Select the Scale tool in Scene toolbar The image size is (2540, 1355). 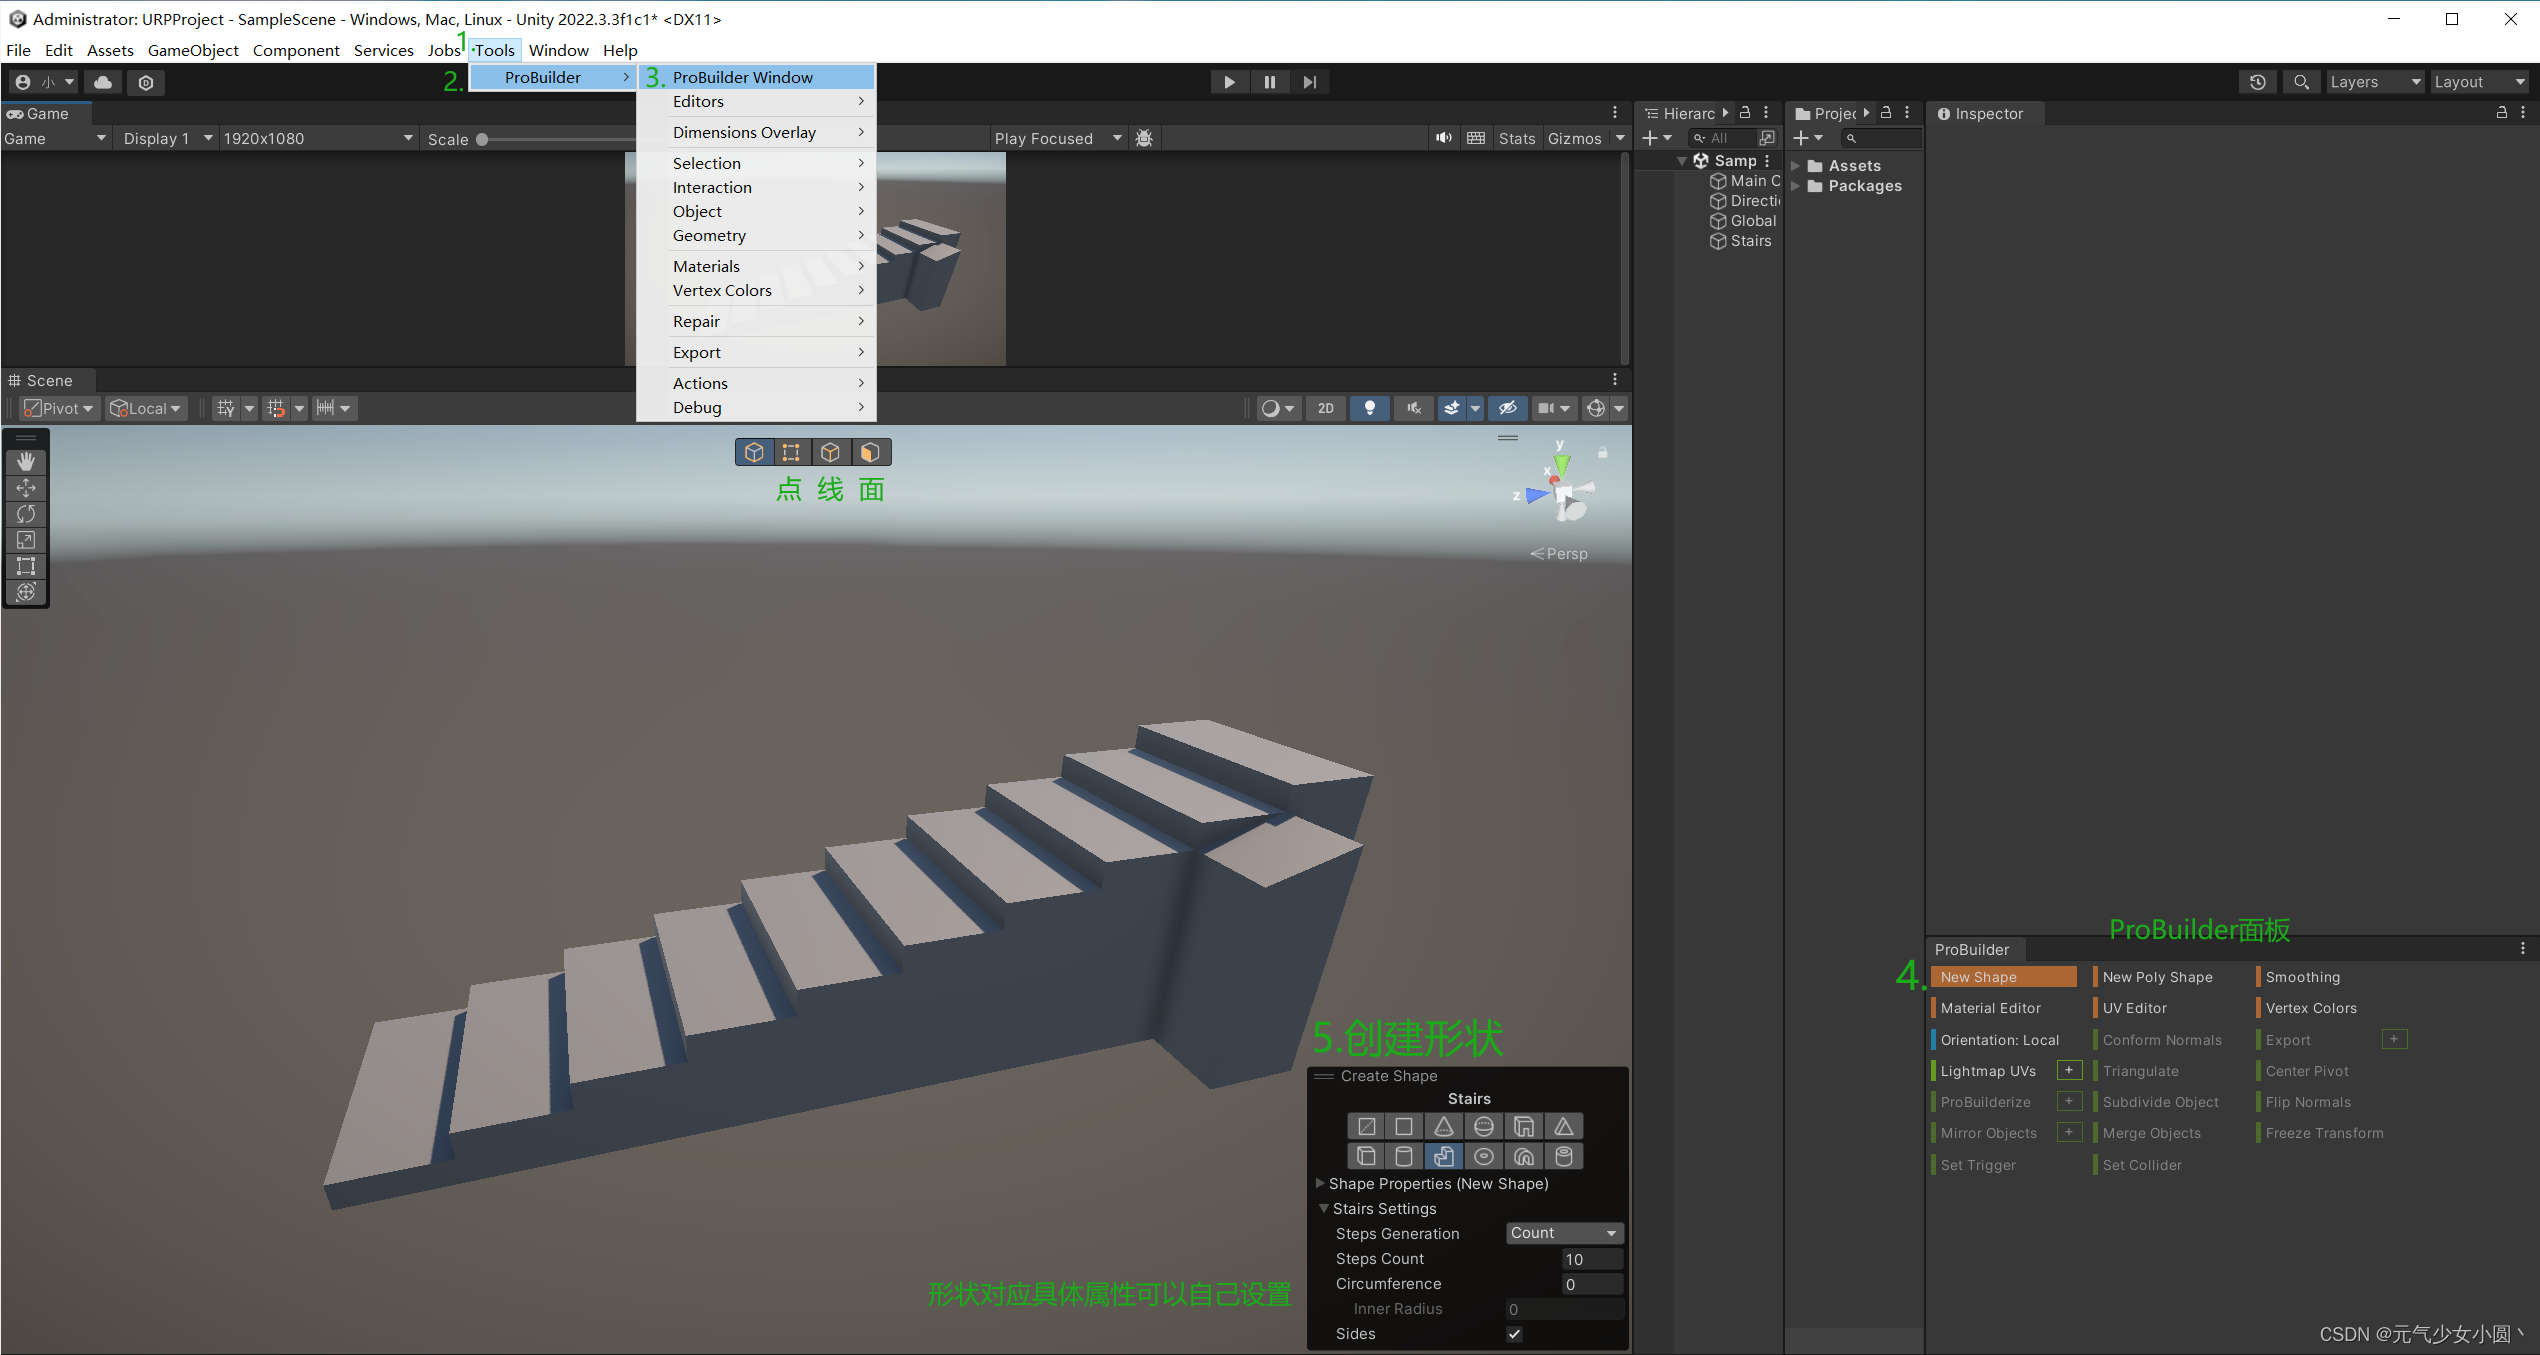(26, 540)
